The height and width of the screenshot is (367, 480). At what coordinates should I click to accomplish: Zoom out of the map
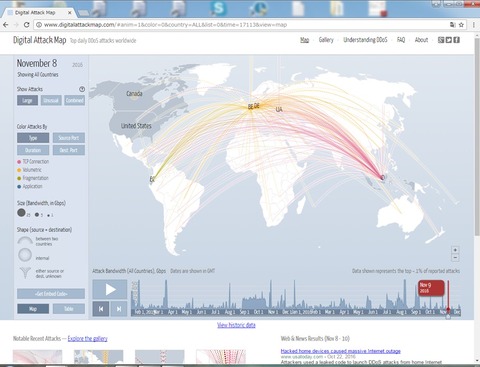click(x=455, y=258)
